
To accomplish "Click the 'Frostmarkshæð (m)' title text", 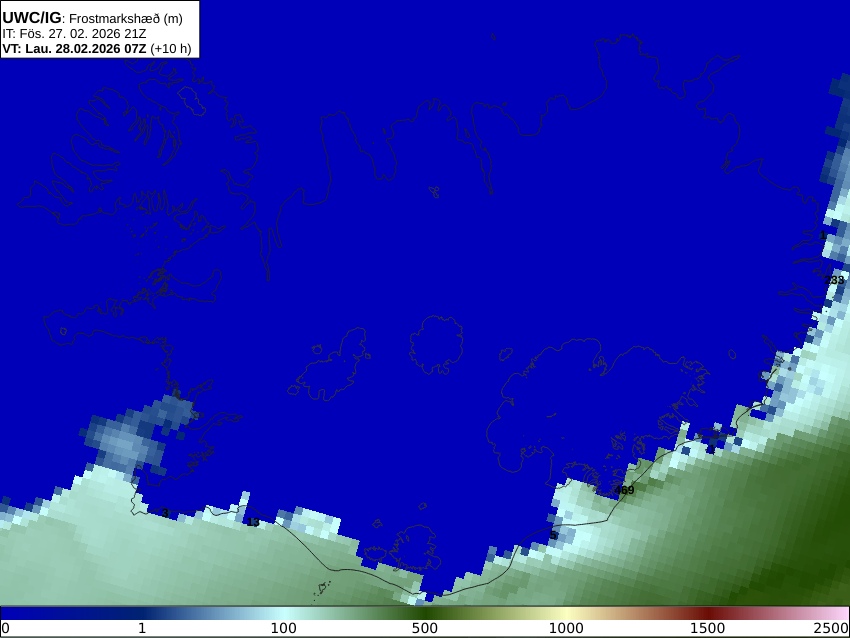I will click(126, 18).
